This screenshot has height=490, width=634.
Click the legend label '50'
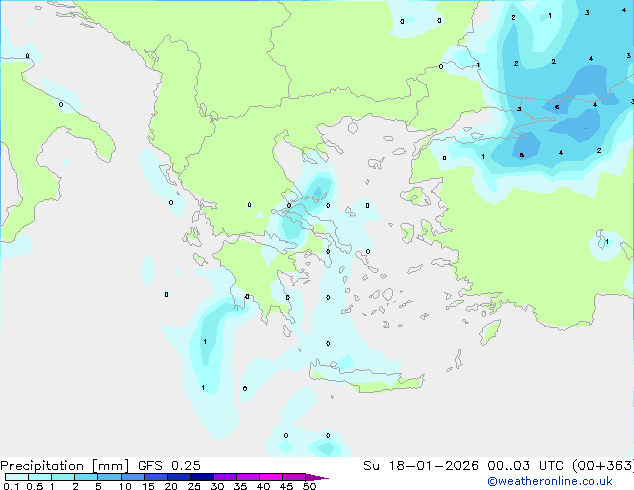310,486
